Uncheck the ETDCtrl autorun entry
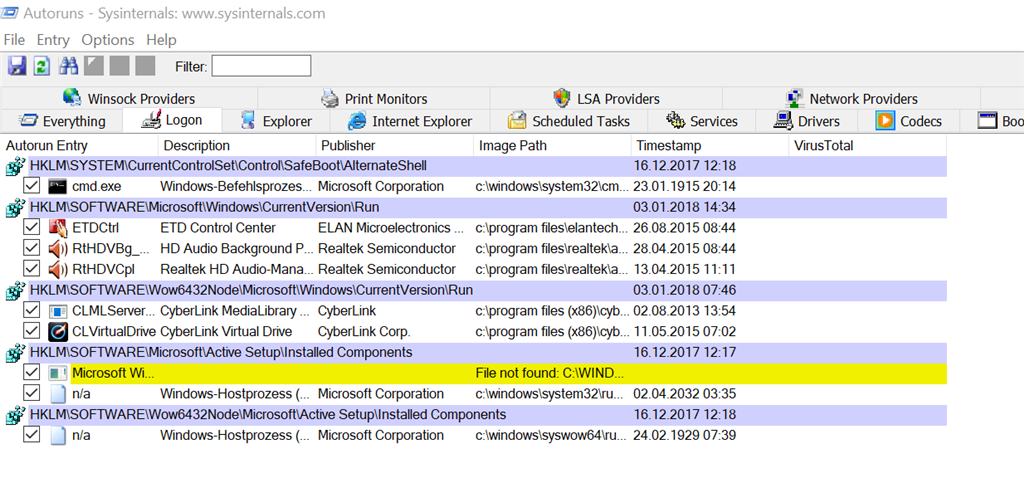This screenshot has width=1024, height=502. click(x=31, y=228)
